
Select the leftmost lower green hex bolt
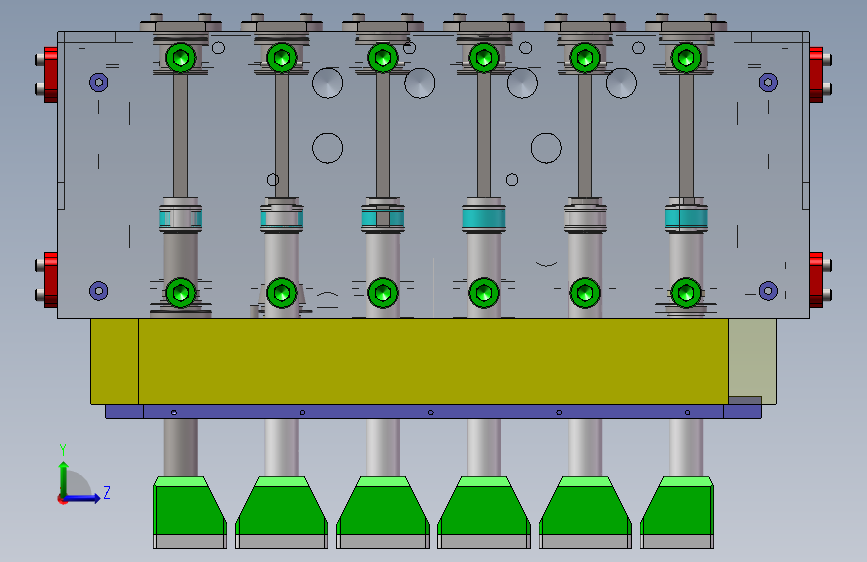180,293
